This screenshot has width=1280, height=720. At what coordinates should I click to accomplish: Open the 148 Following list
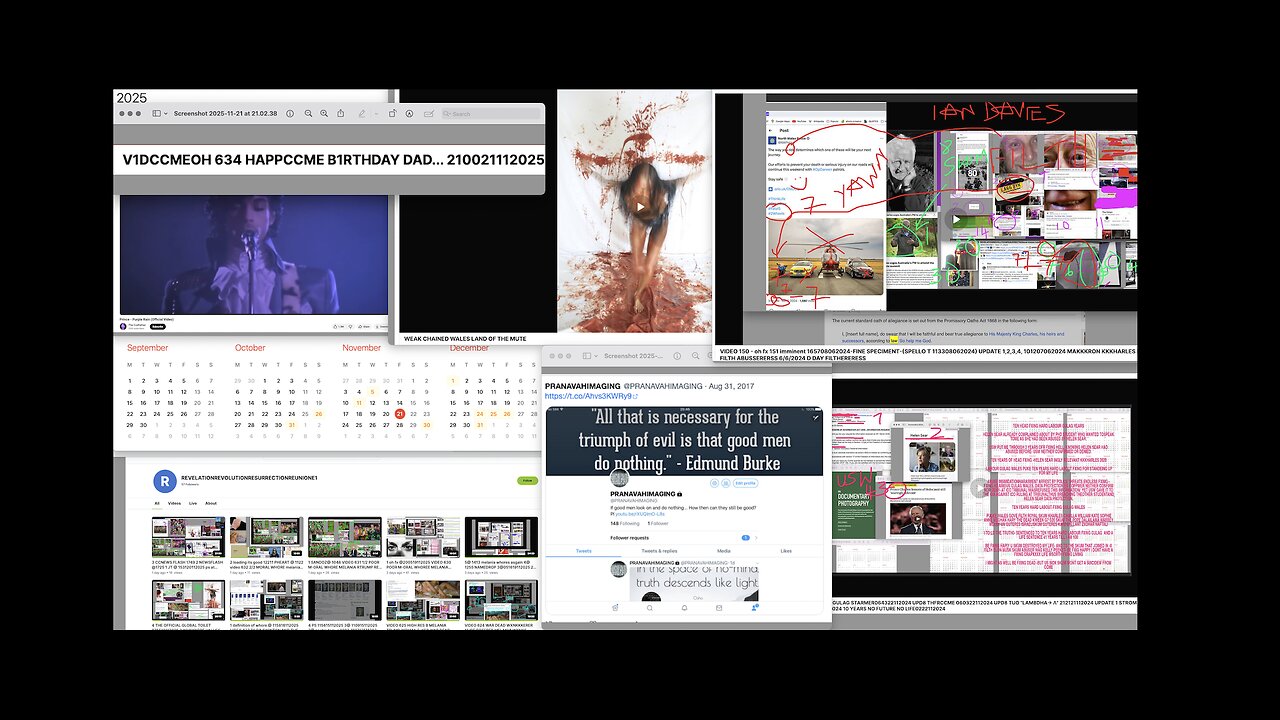(625, 523)
